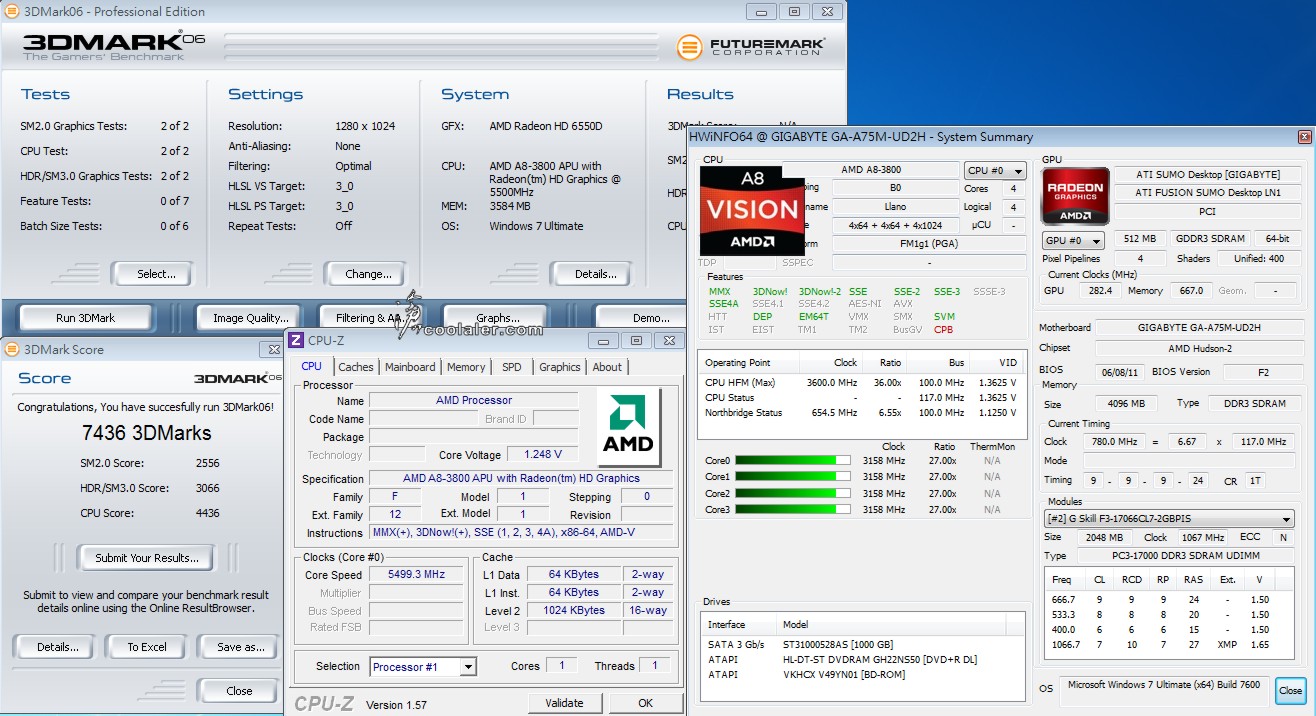Screen dimensions: 1316x716
Task: Close the 3DMark Score window with Close button
Action: click(239, 691)
